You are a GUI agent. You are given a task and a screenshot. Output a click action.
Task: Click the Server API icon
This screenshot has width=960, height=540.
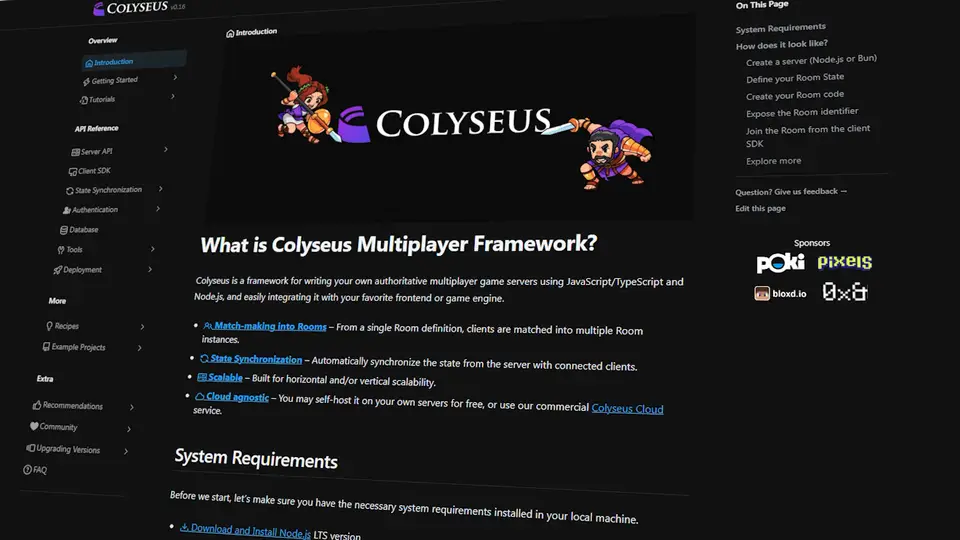tap(75, 152)
